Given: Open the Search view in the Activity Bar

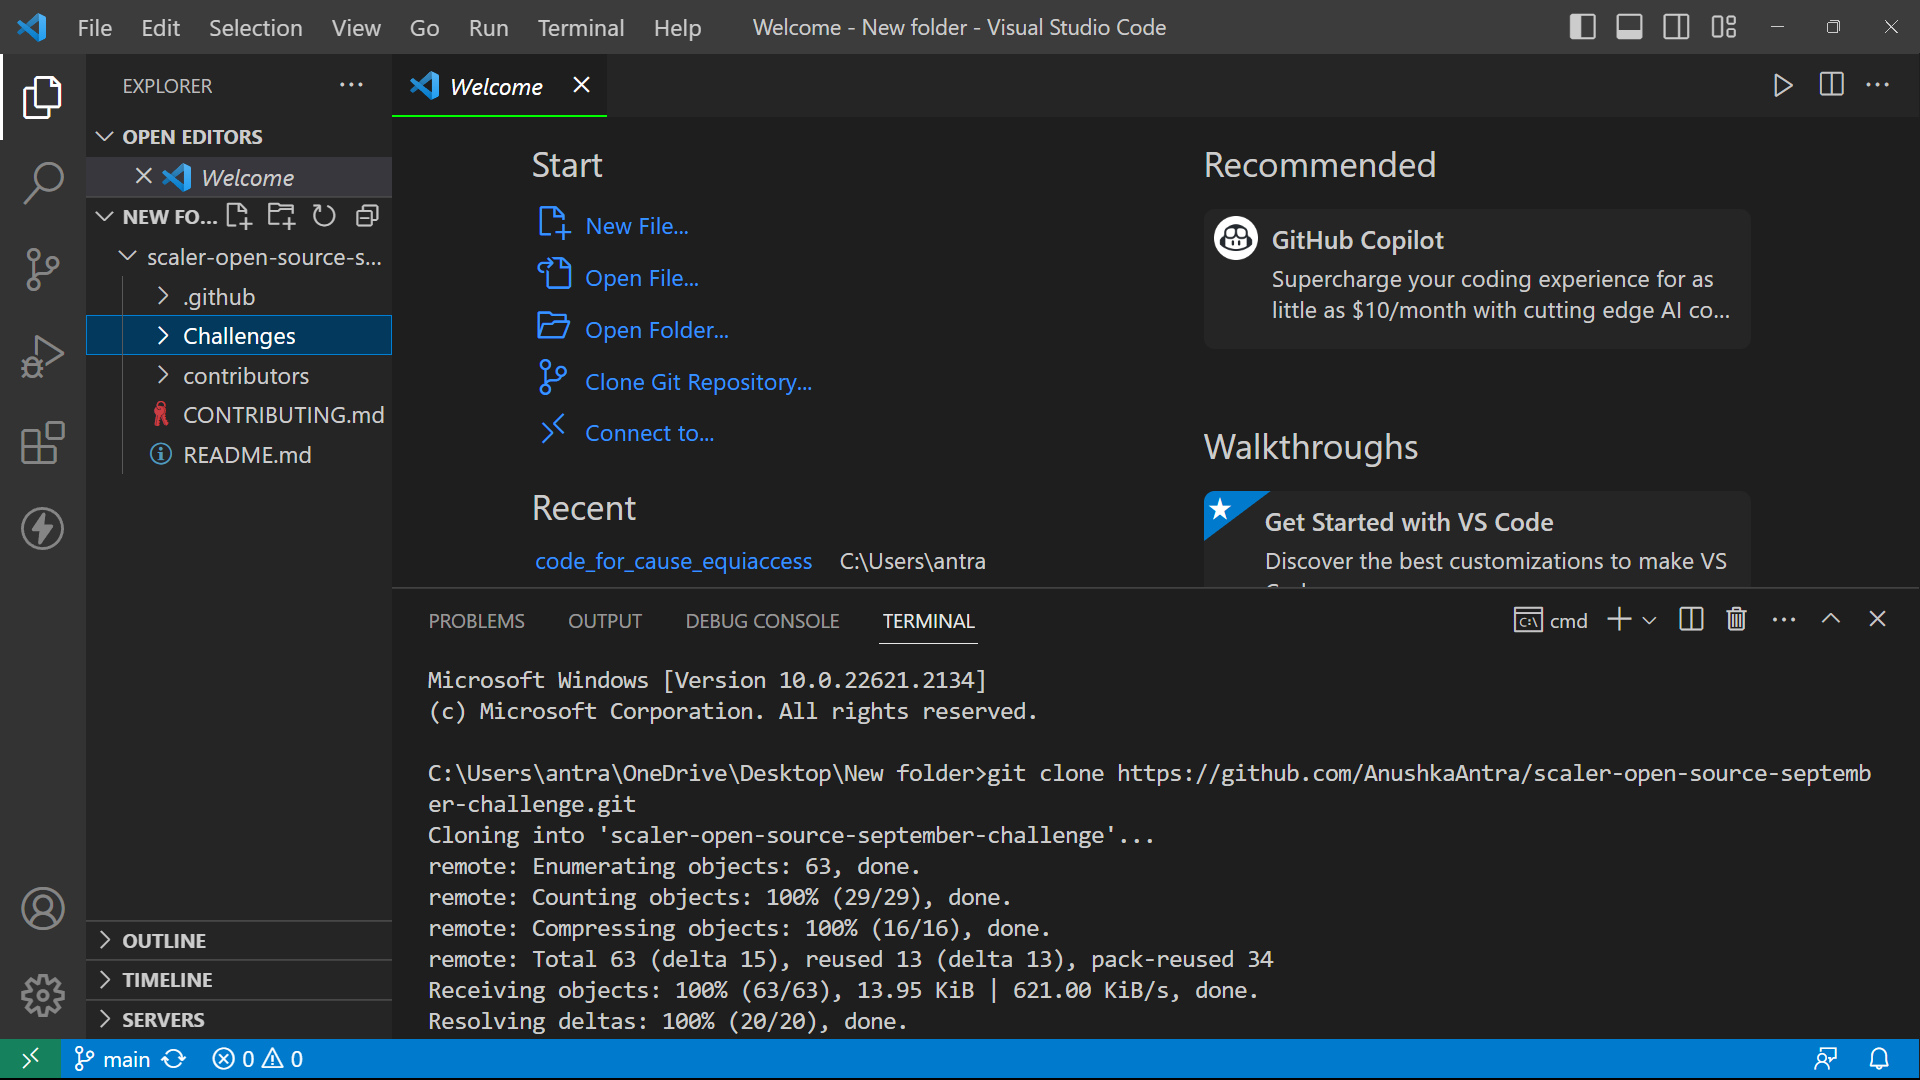Looking at the screenshot, I should 42,184.
